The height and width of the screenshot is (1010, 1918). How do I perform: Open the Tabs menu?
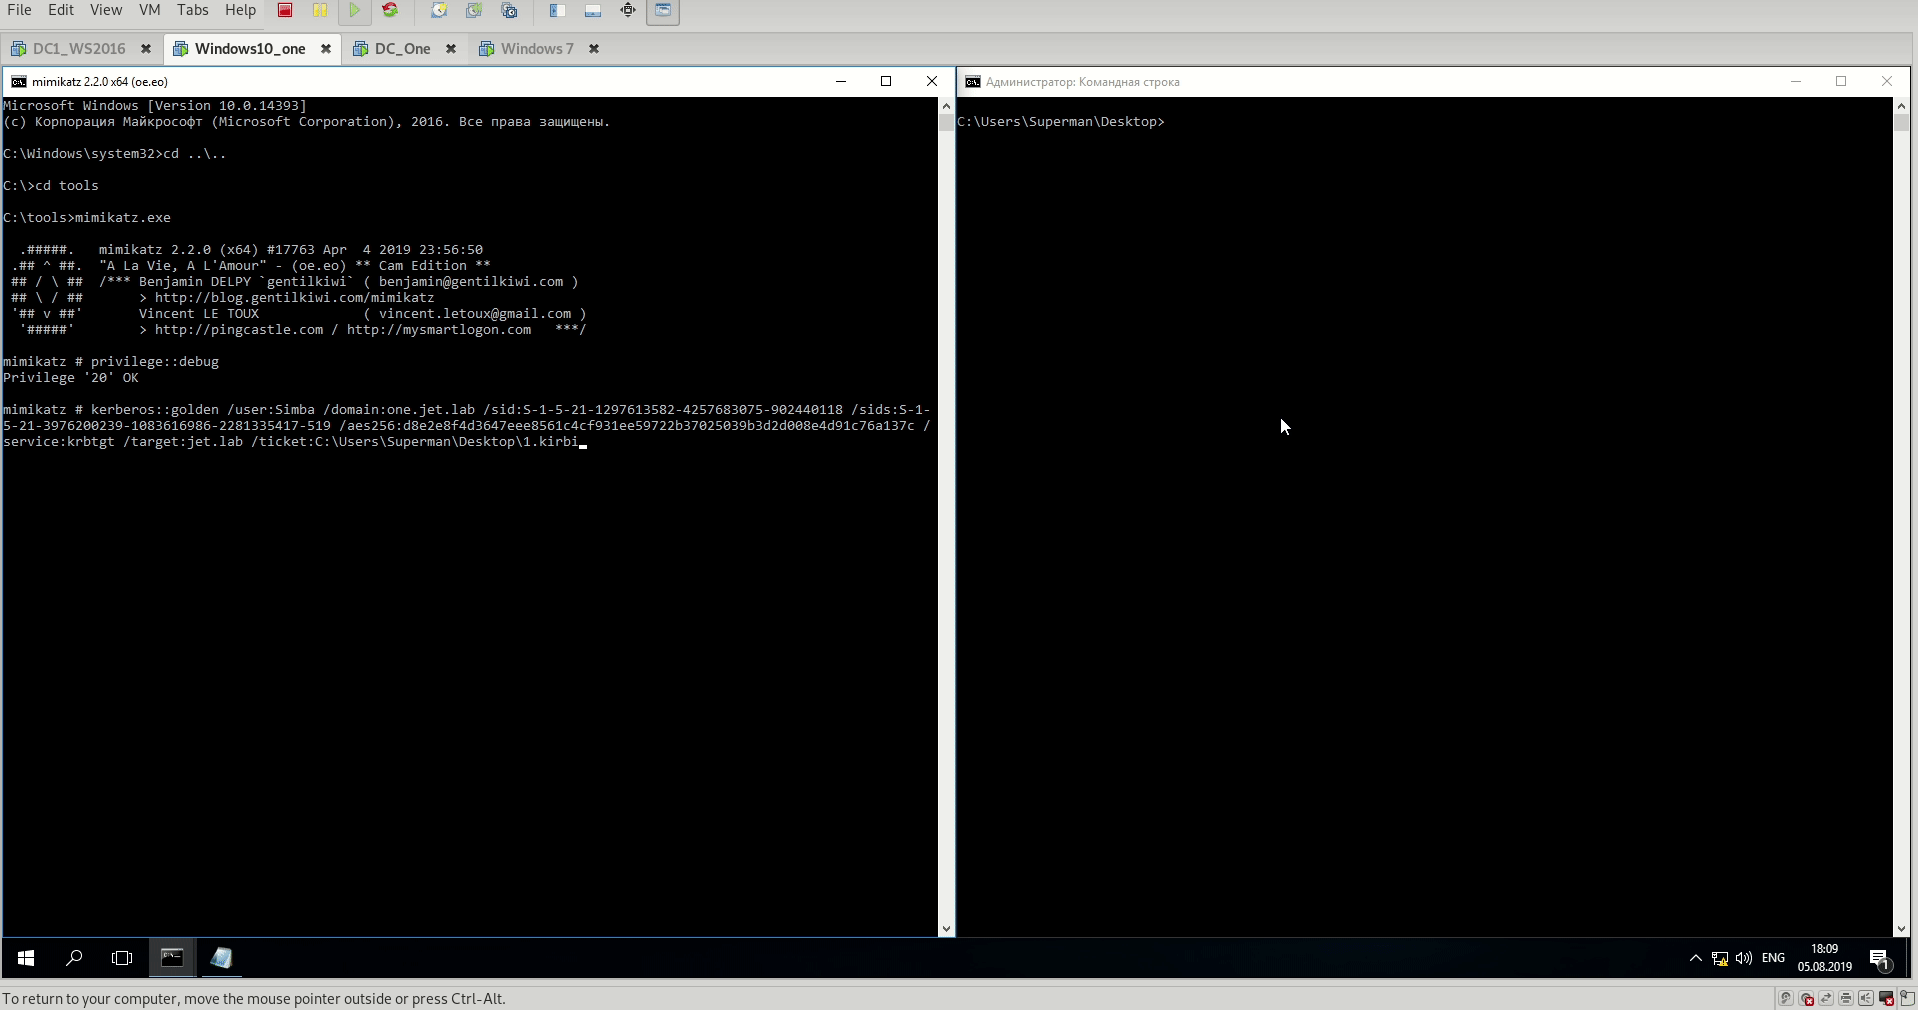pos(193,10)
